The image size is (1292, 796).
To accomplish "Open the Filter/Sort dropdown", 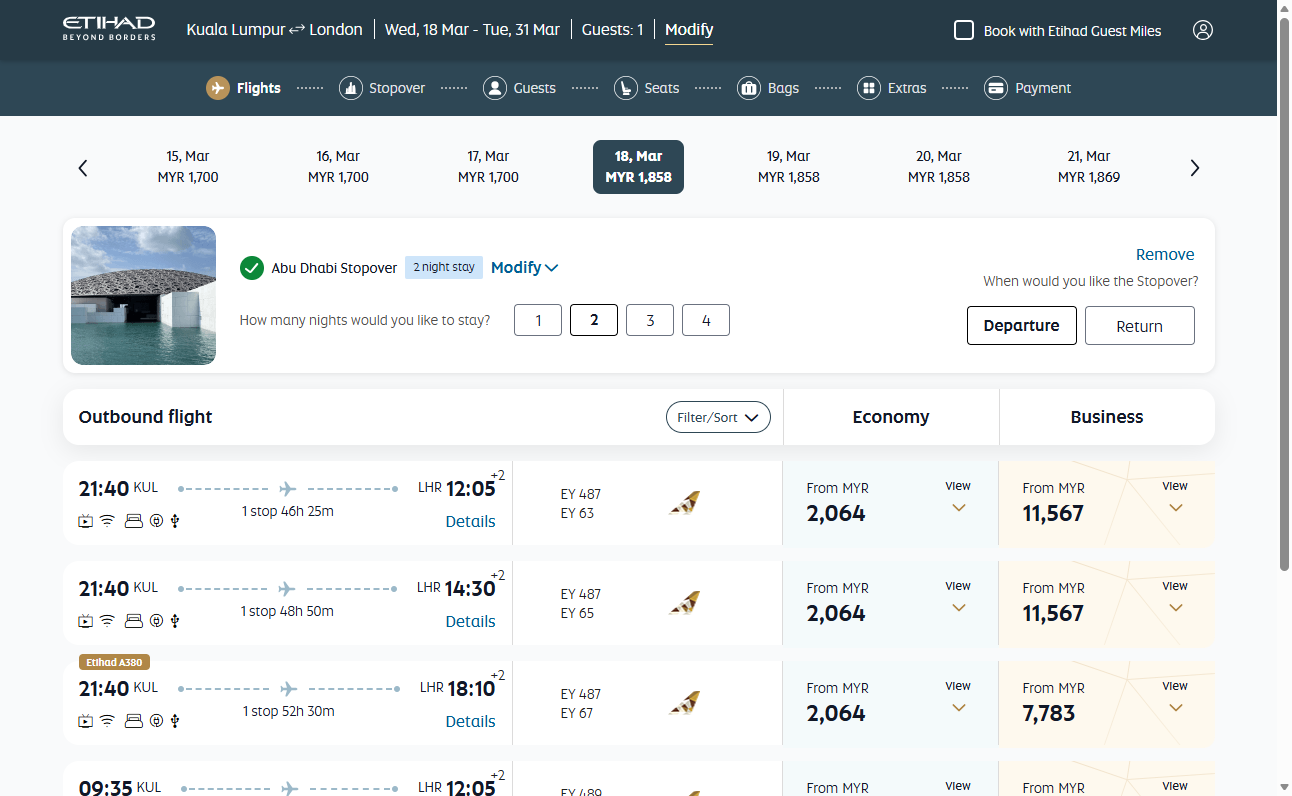I will pyautogui.click(x=718, y=416).
